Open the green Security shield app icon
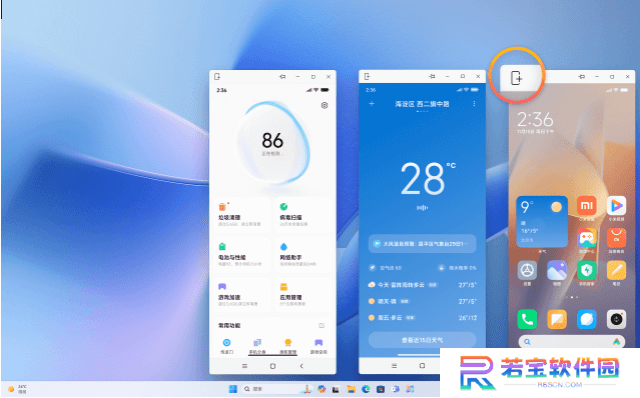640x398 pixels. (x=587, y=270)
